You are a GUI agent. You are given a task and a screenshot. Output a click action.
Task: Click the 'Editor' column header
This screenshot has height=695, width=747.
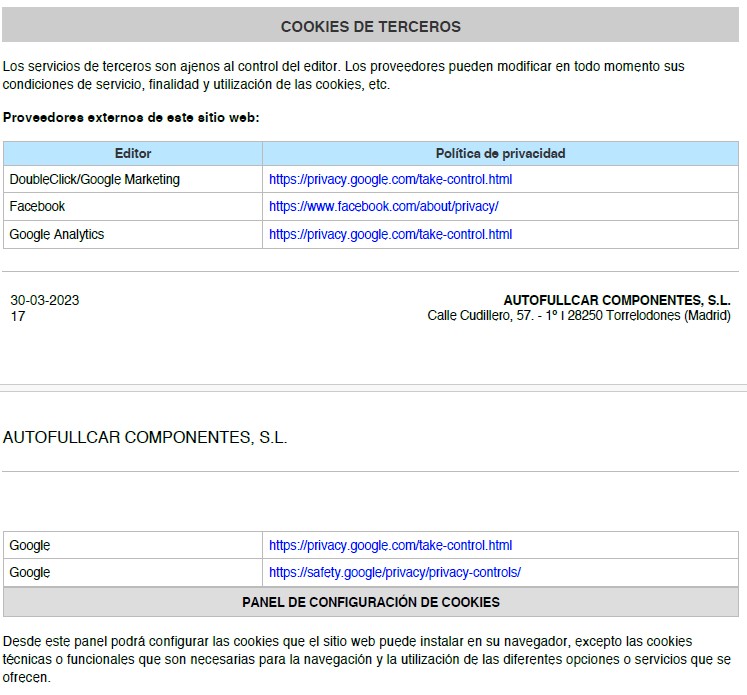133,153
